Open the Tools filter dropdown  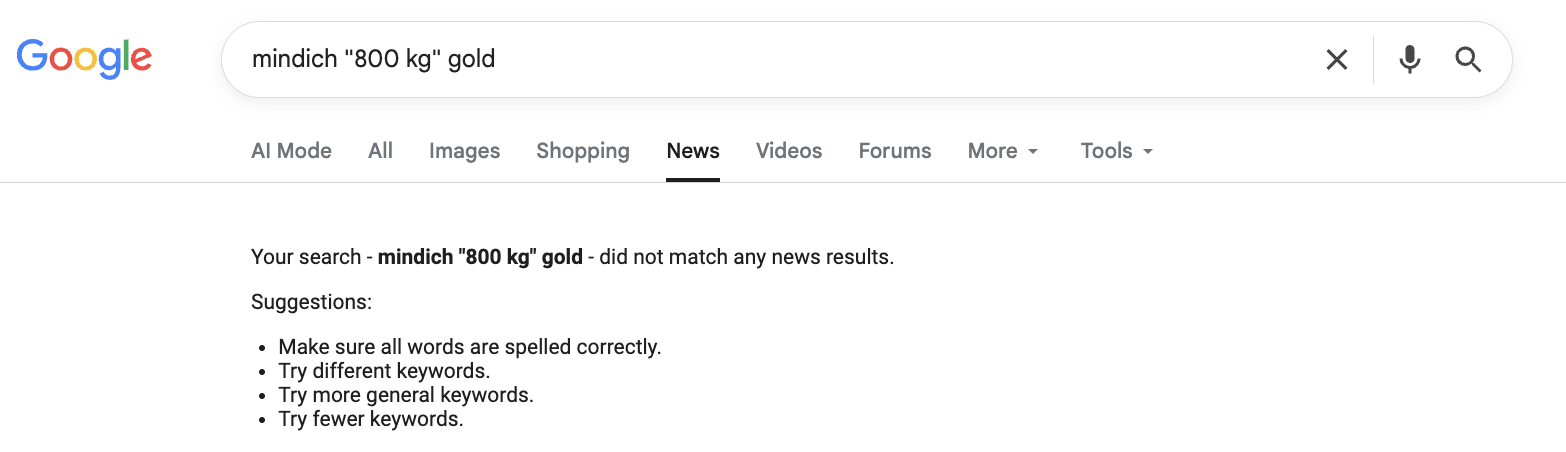[1117, 151]
